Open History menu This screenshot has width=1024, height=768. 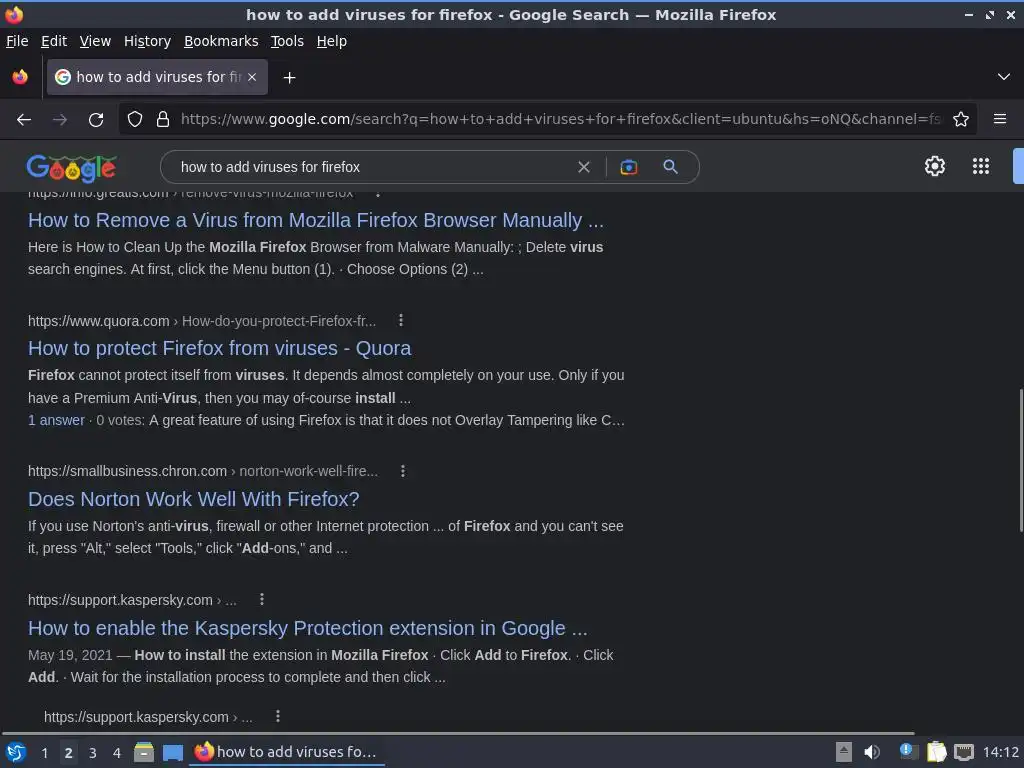[148, 41]
